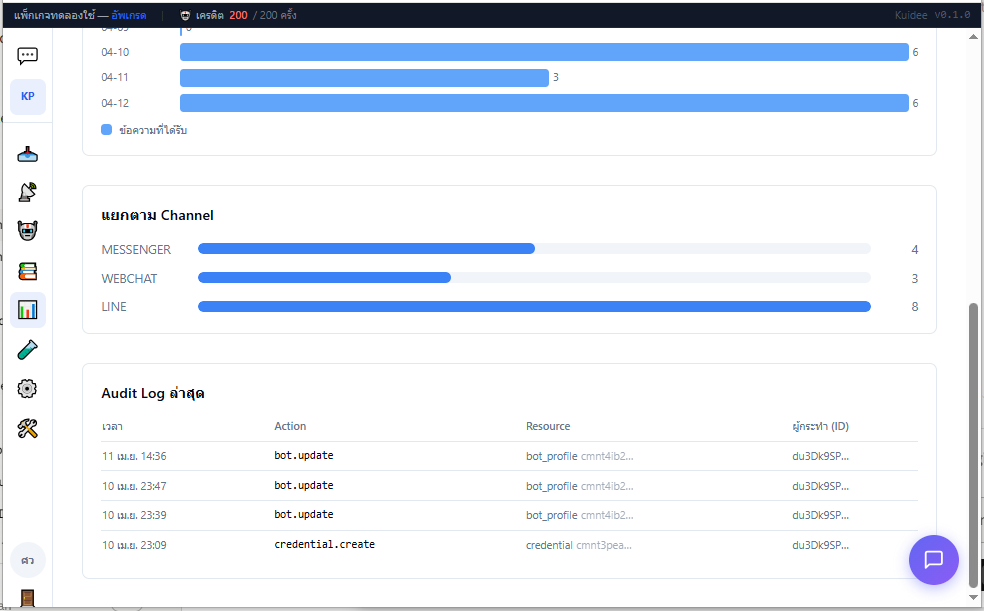Image resolution: width=984 pixels, height=611 pixels.
Task: Click the scrollbar down arrow
Action: [973, 598]
